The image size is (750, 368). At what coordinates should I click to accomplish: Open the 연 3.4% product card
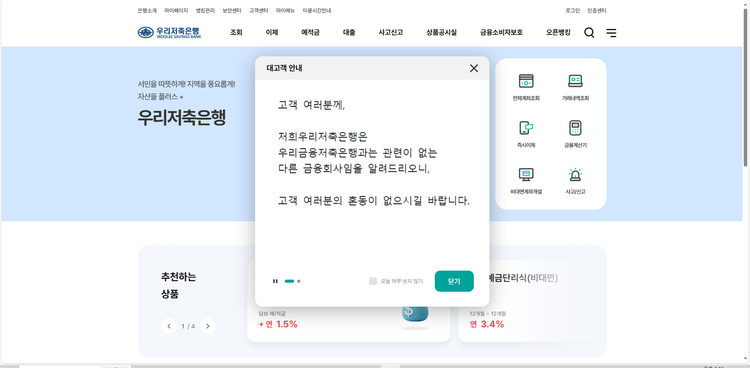(x=532, y=301)
